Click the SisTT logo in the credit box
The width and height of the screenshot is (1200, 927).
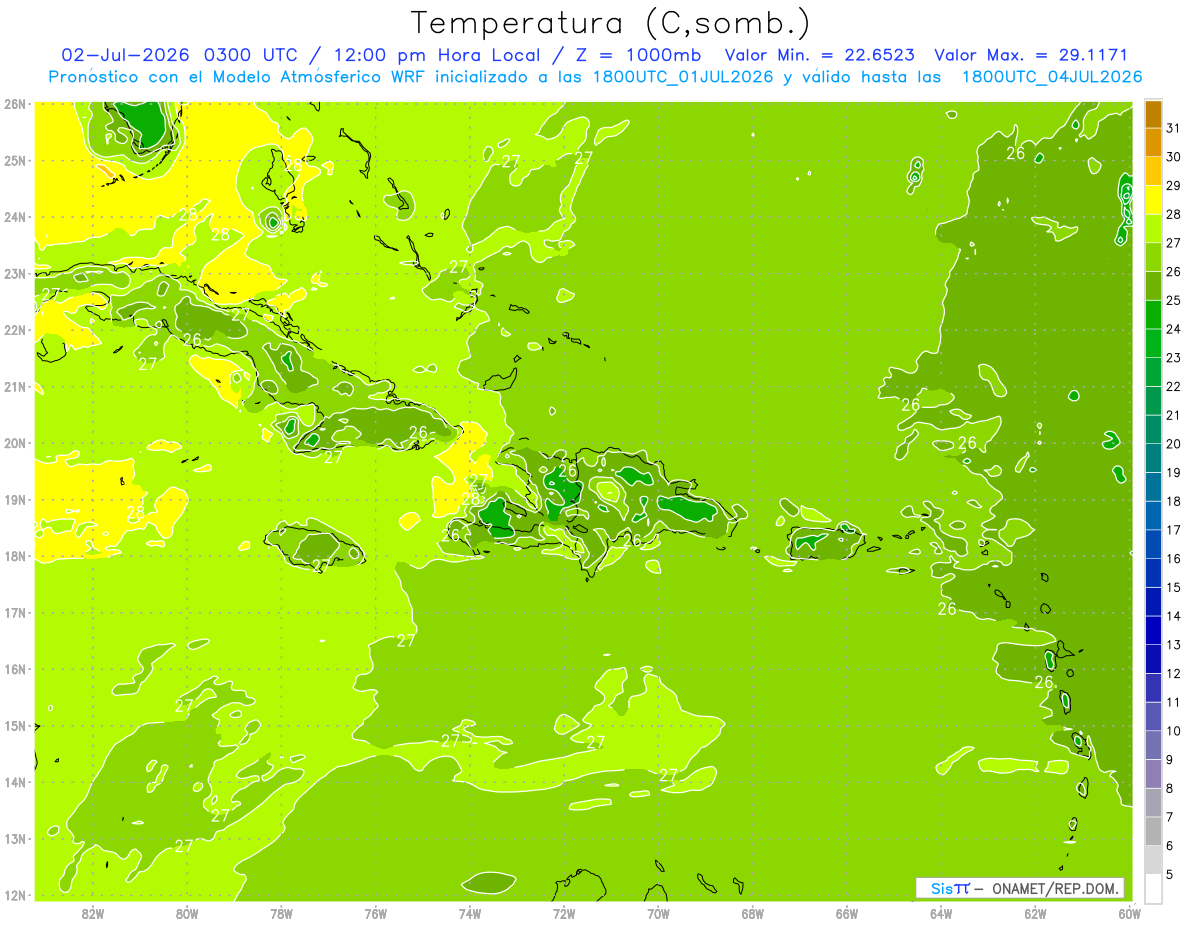click(x=950, y=888)
